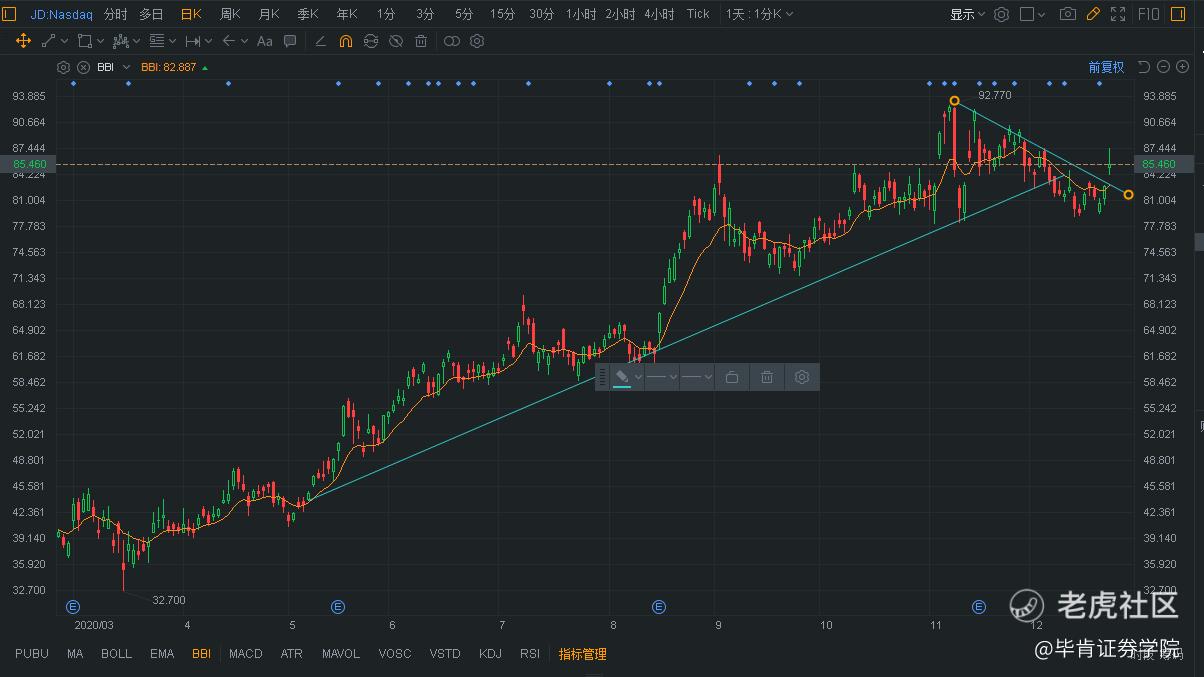
Task: Open 指标管理 indicator management
Action: 582,654
